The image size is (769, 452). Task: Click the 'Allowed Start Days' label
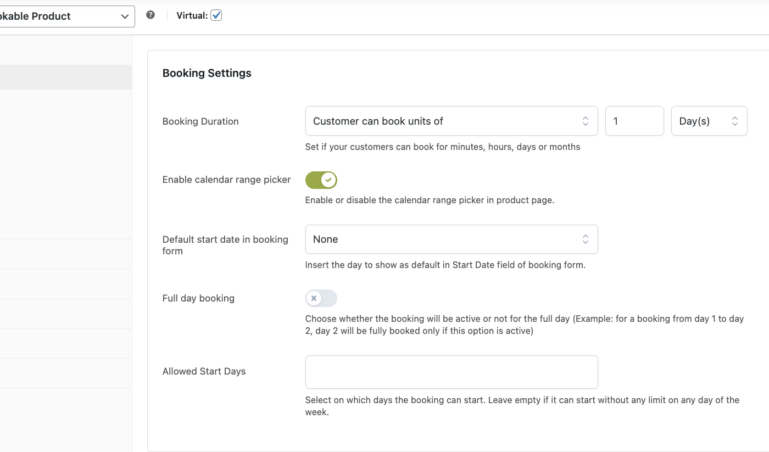click(x=204, y=371)
